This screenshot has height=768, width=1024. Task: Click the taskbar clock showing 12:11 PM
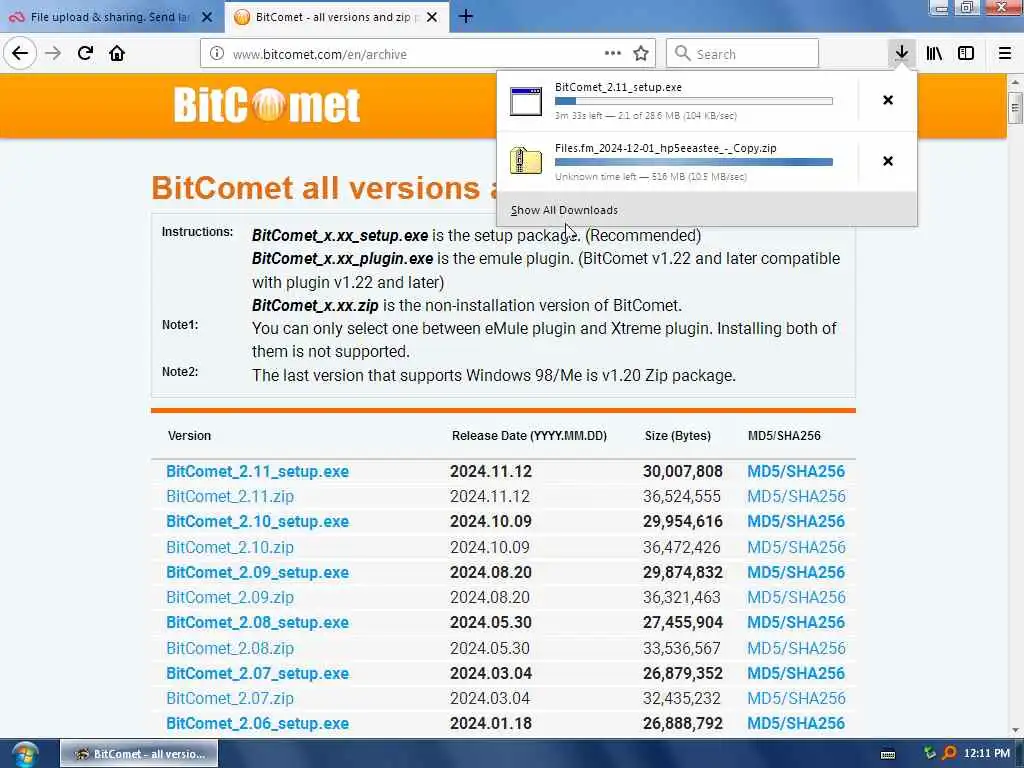tap(986, 754)
